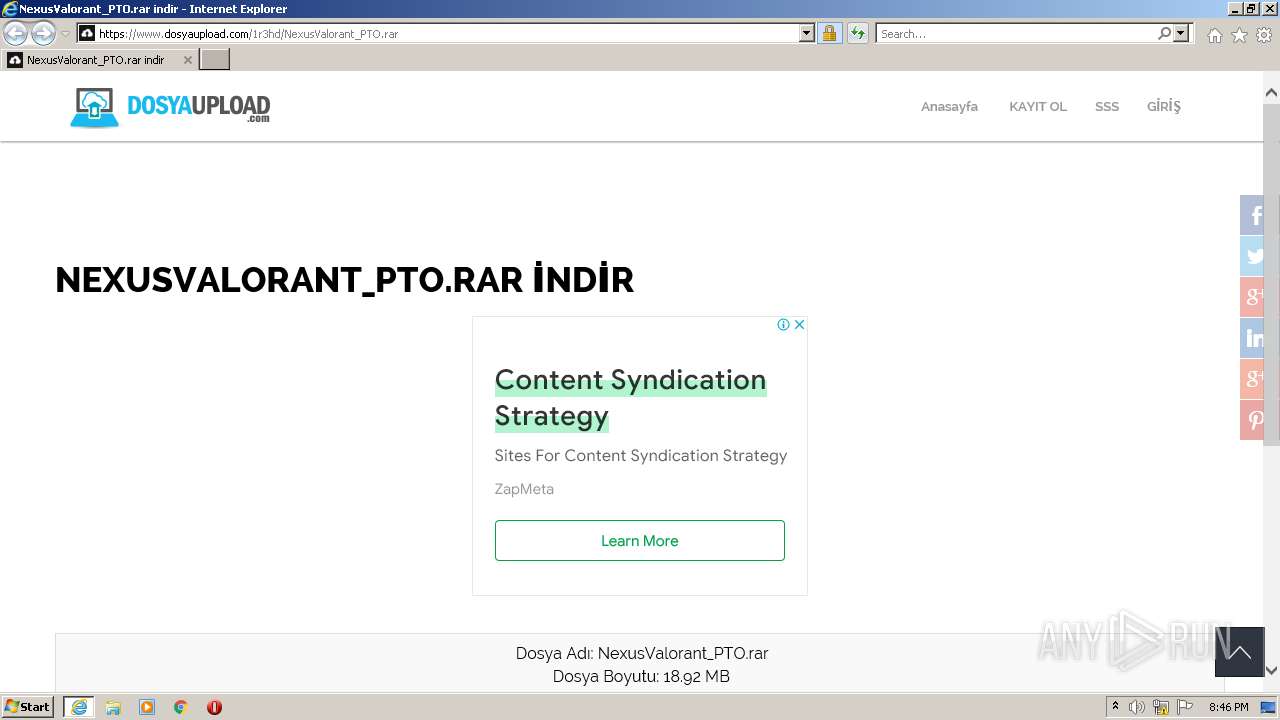This screenshot has width=1280, height=720.
Task: Click the search magnifier icon
Action: click(x=1164, y=34)
